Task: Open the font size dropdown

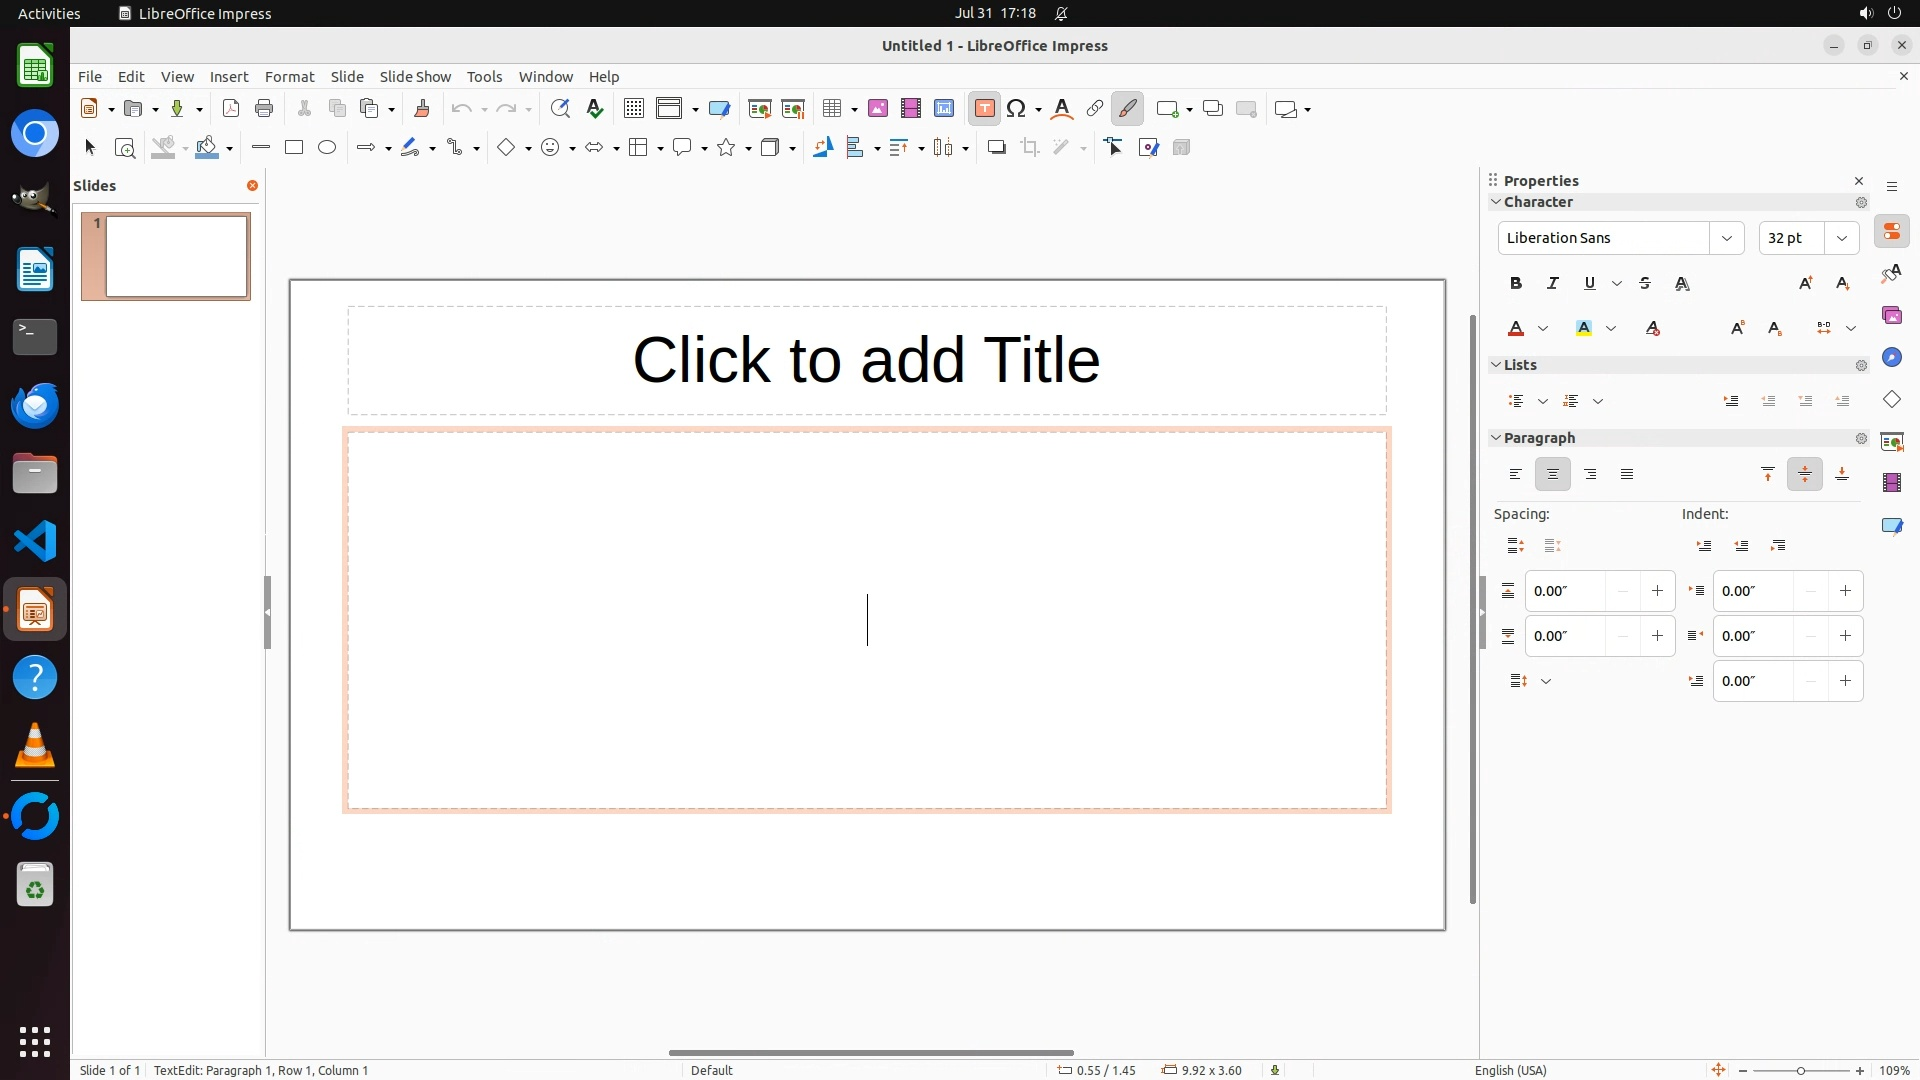Action: [x=1842, y=238]
